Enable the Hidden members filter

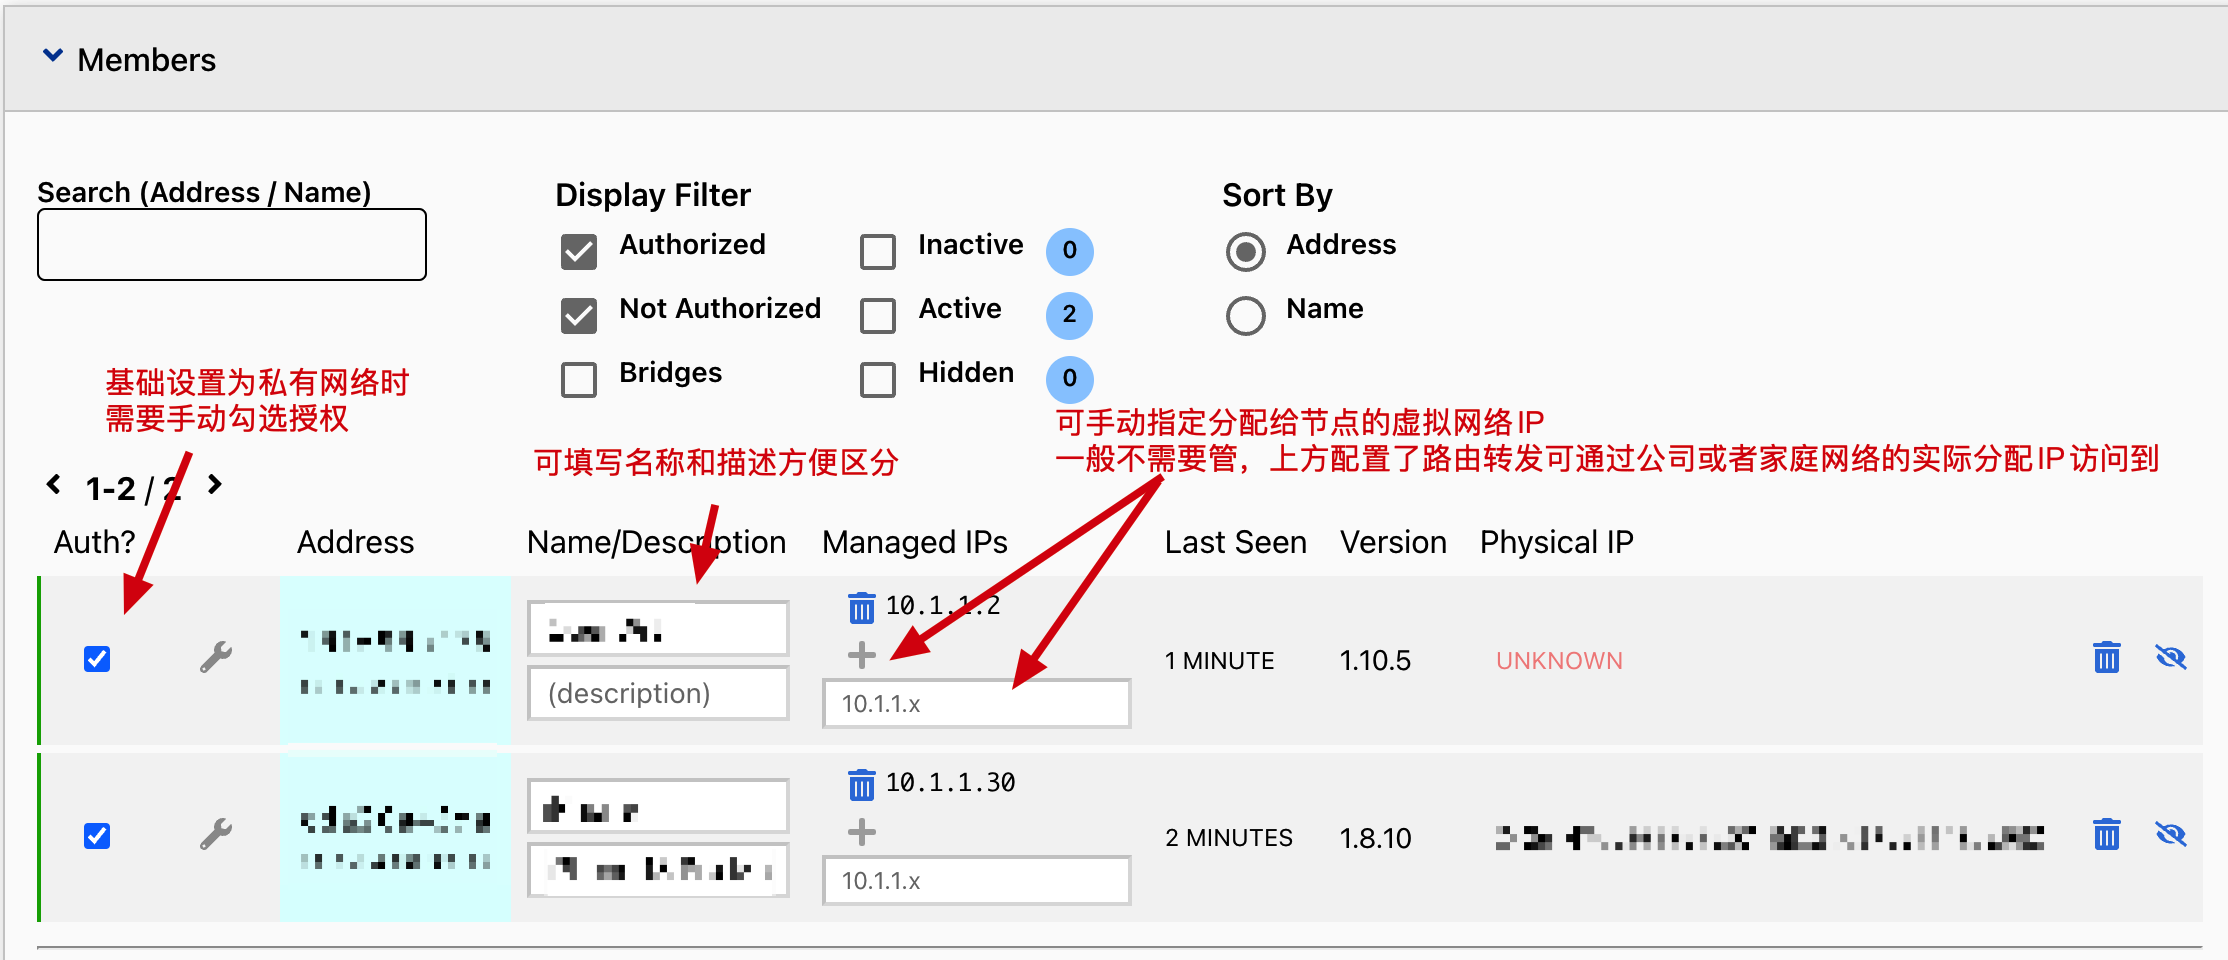[878, 380]
